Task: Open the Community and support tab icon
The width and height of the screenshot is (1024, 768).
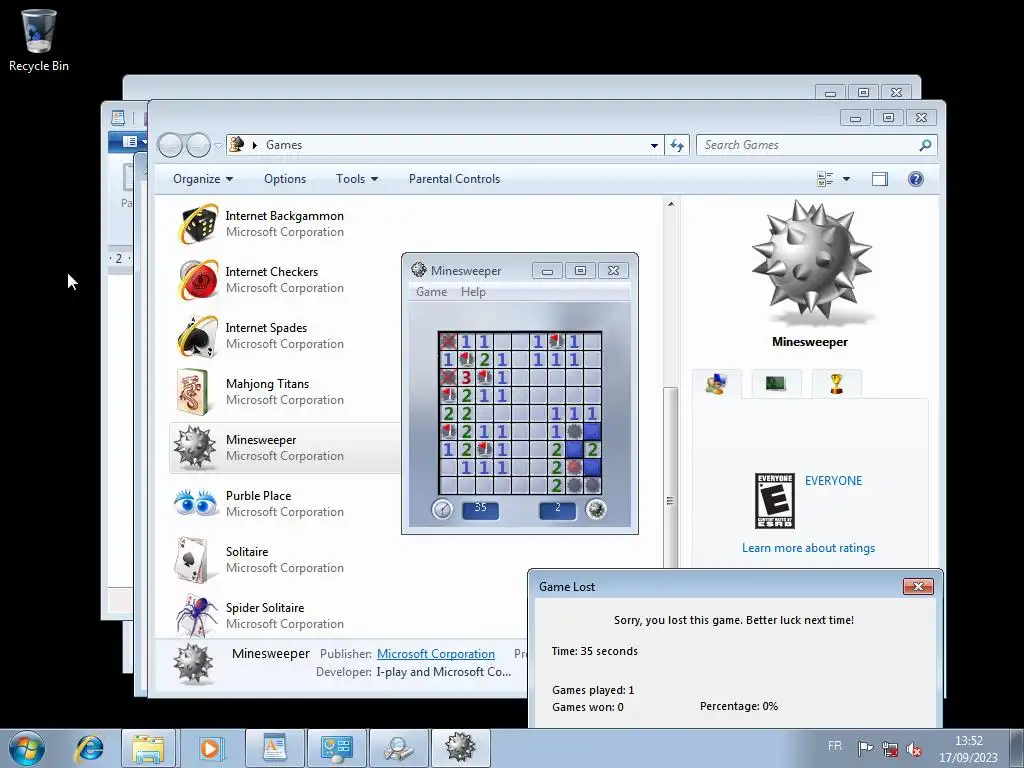Action: (716, 383)
